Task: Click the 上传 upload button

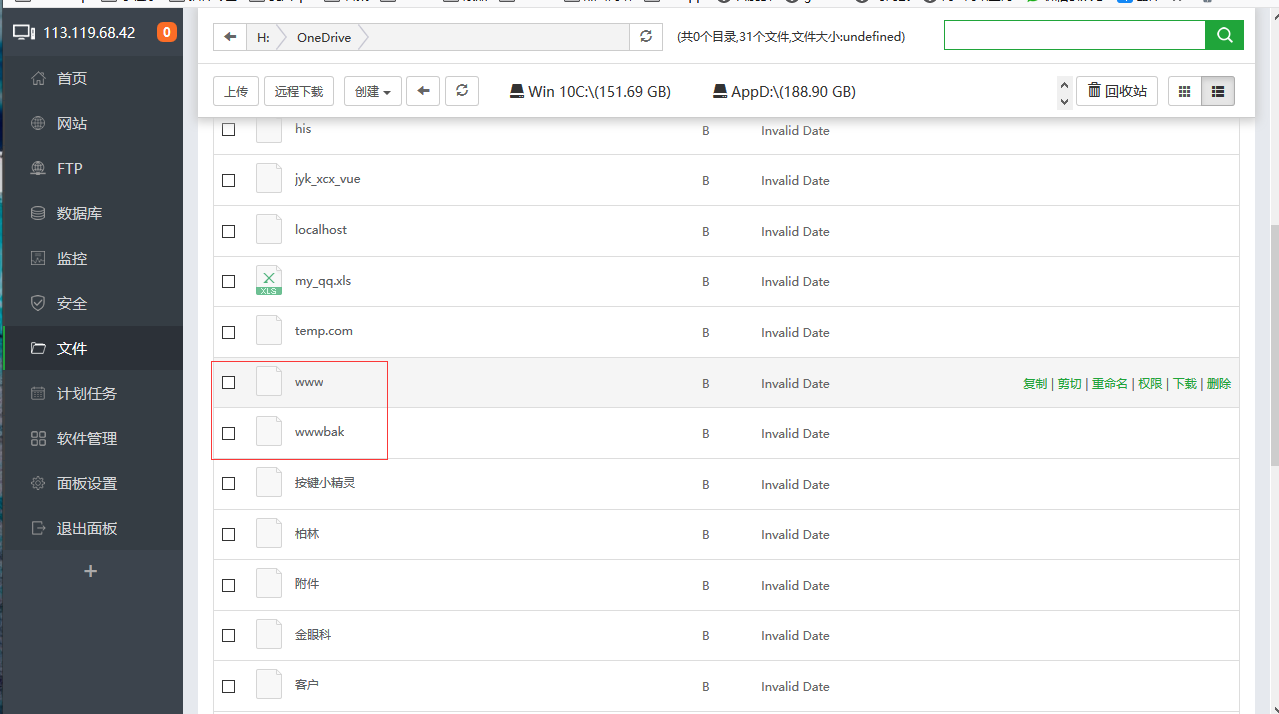Action: pyautogui.click(x=236, y=91)
